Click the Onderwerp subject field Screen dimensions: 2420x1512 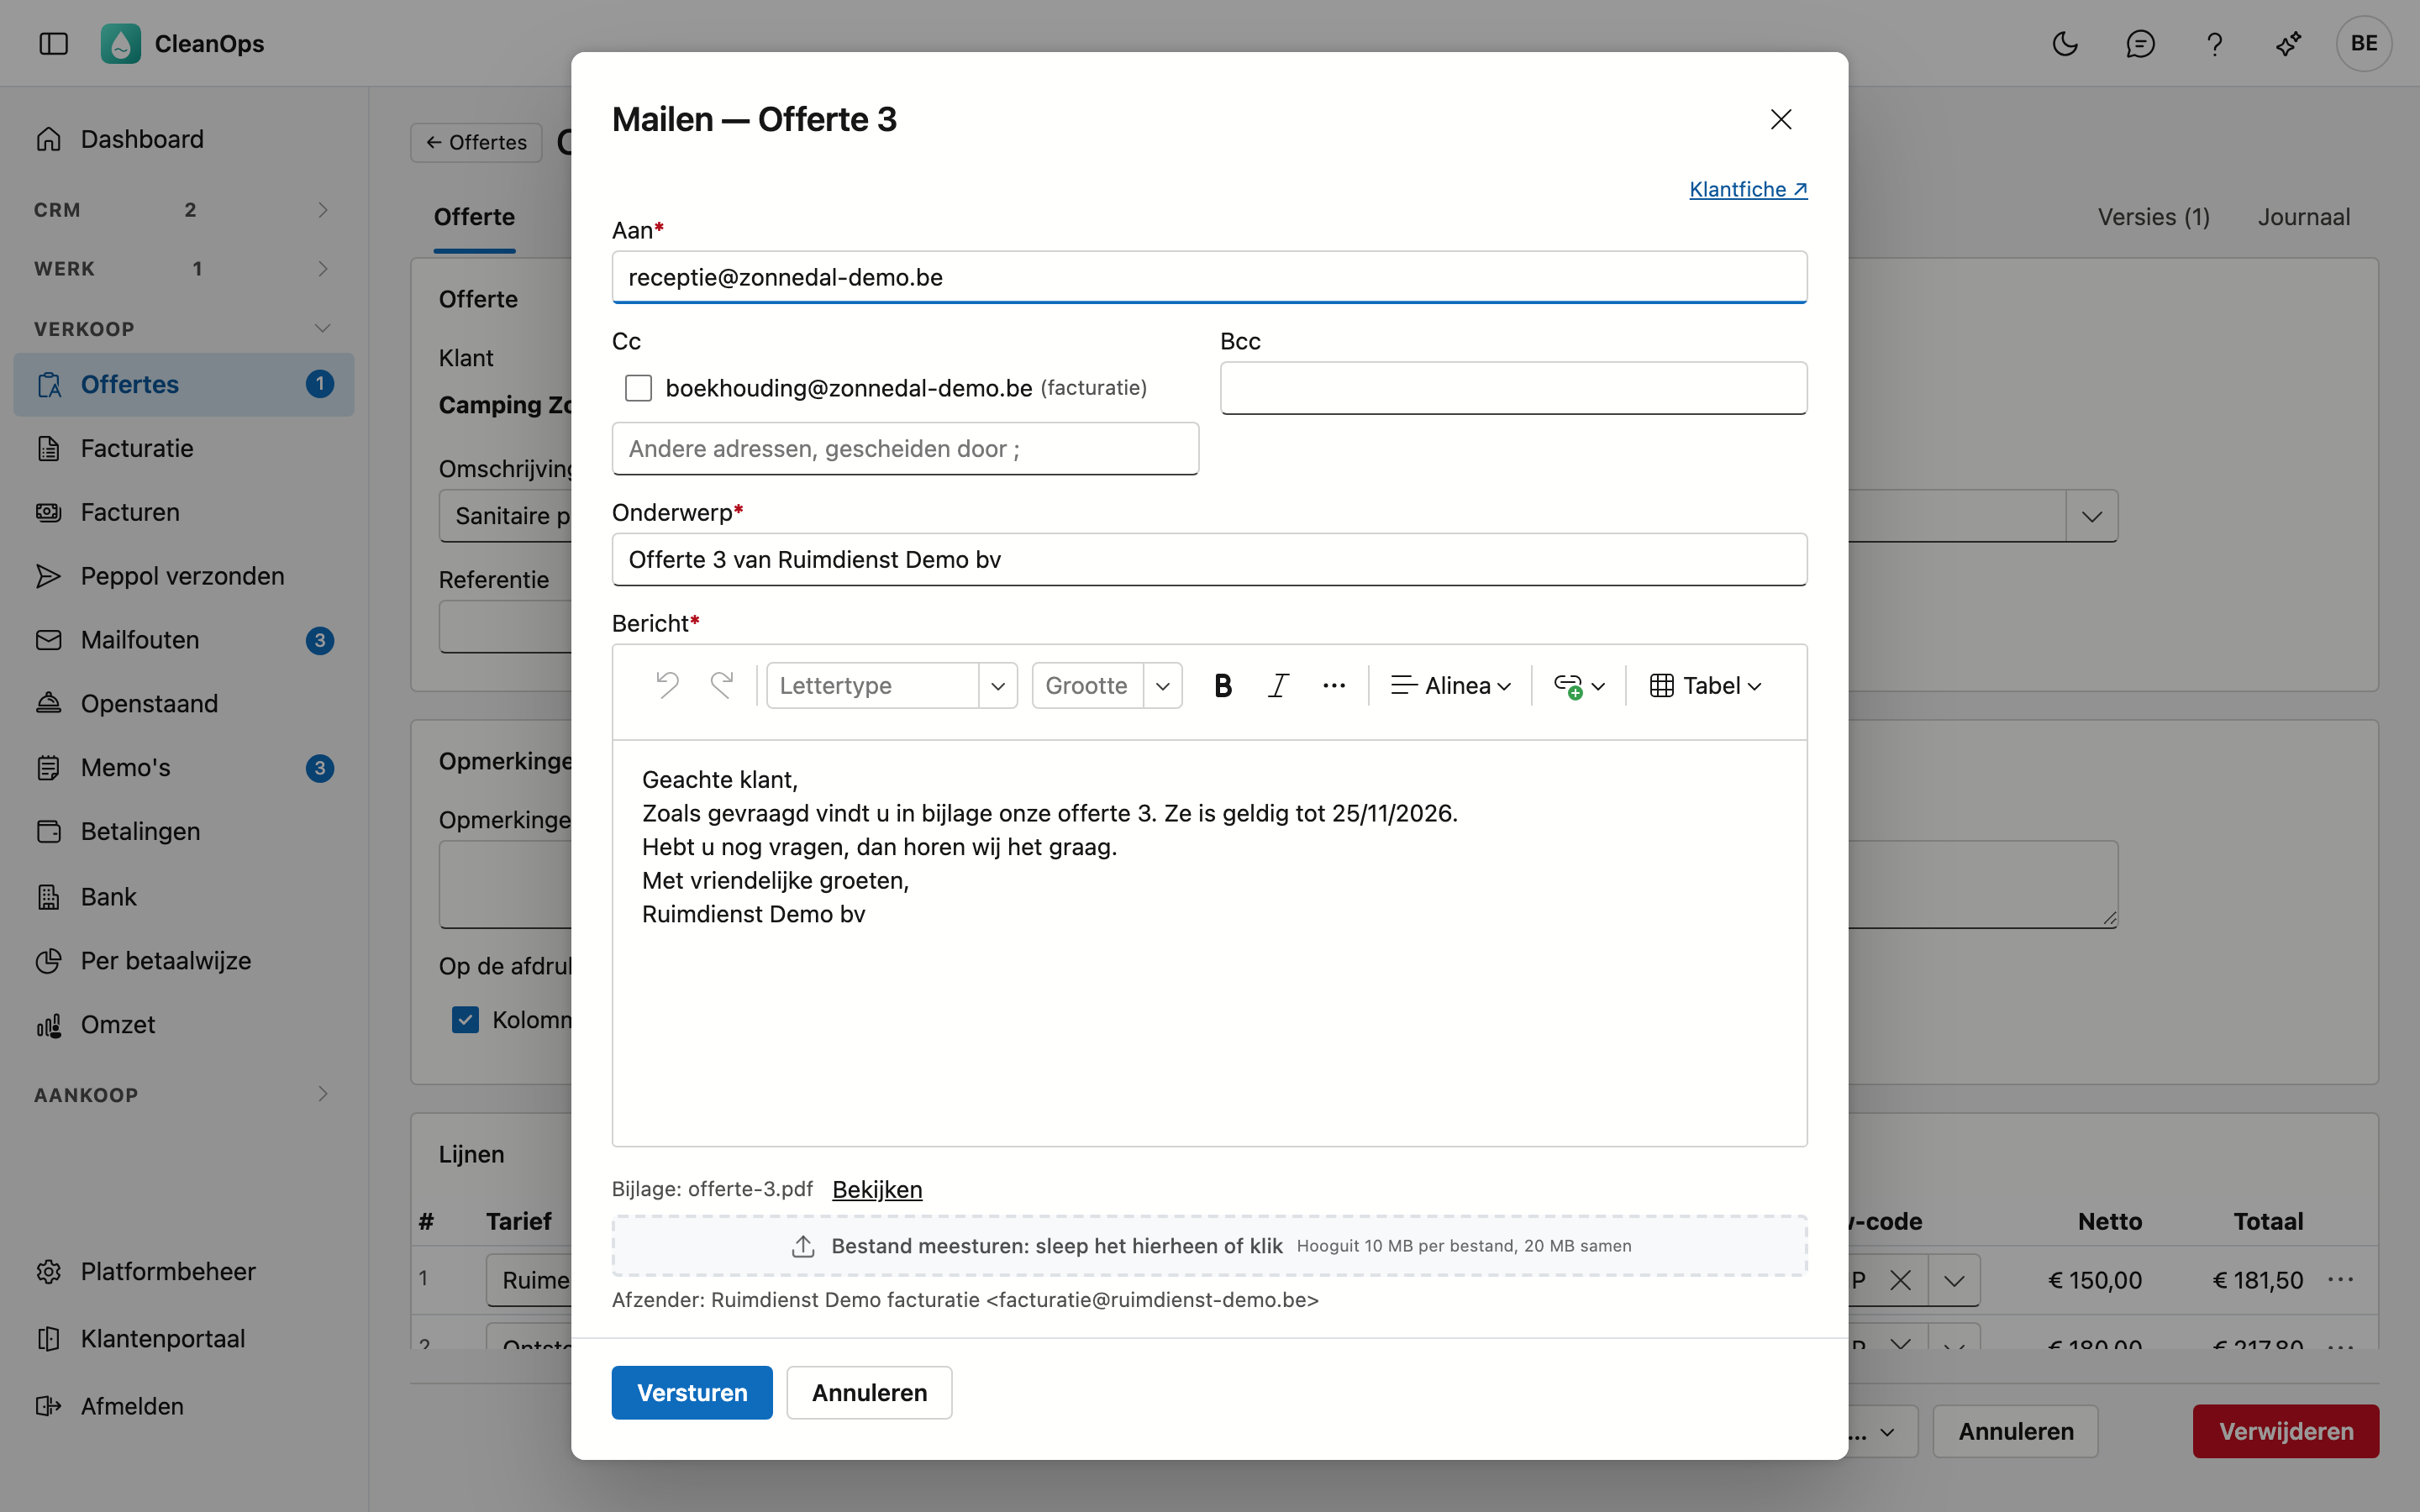pyautogui.click(x=1209, y=559)
